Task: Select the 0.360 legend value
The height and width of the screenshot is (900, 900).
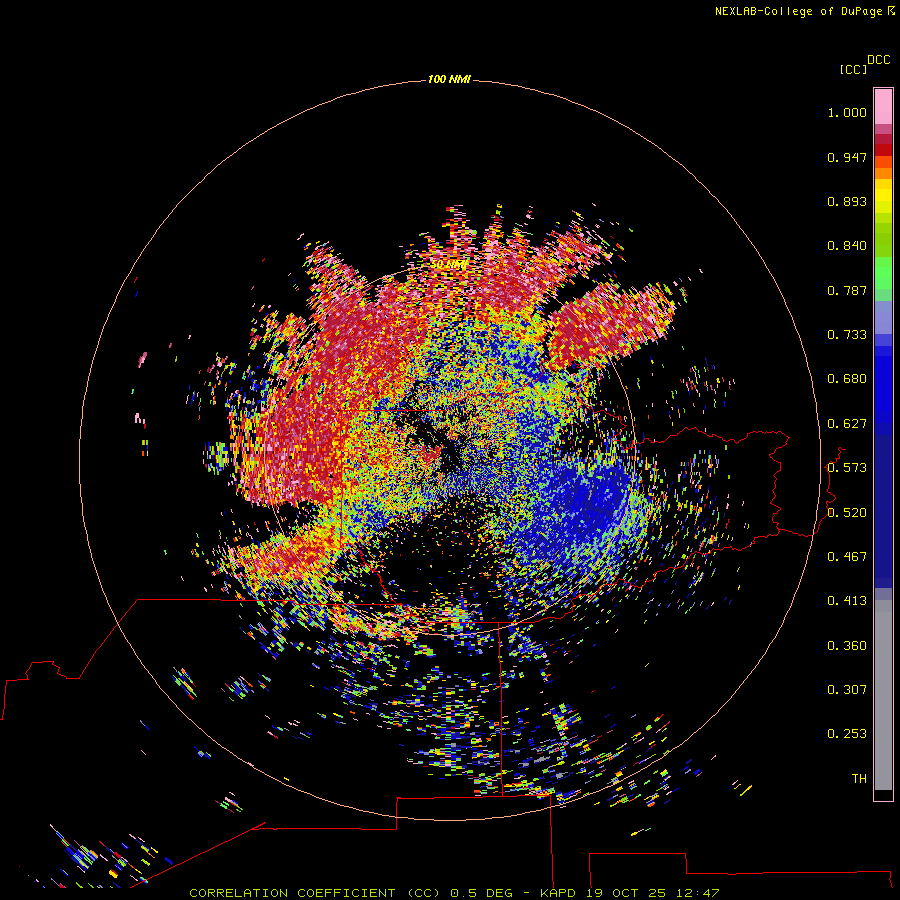Action: (x=847, y=646)
